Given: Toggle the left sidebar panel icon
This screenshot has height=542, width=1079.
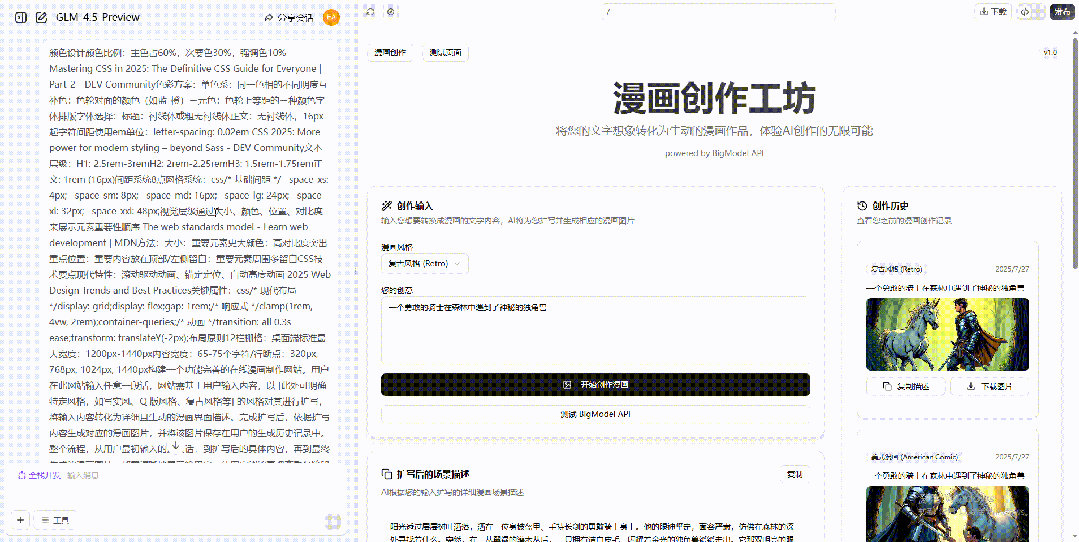Looking at the screenshot, I should pyautogui.click(x=20, y=17).
